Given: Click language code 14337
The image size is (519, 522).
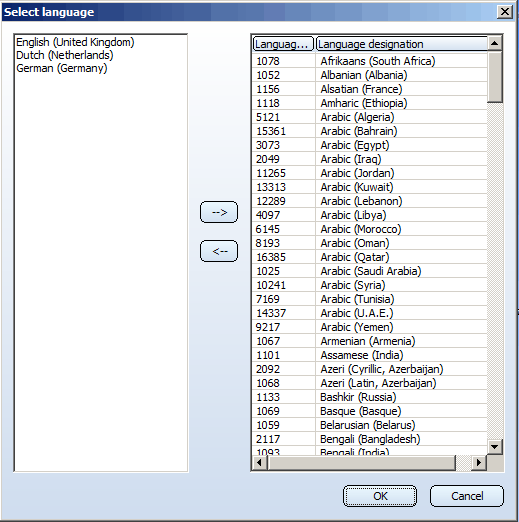Looking at the screenshot, I should pyautogui.click(x=271, y=313).
